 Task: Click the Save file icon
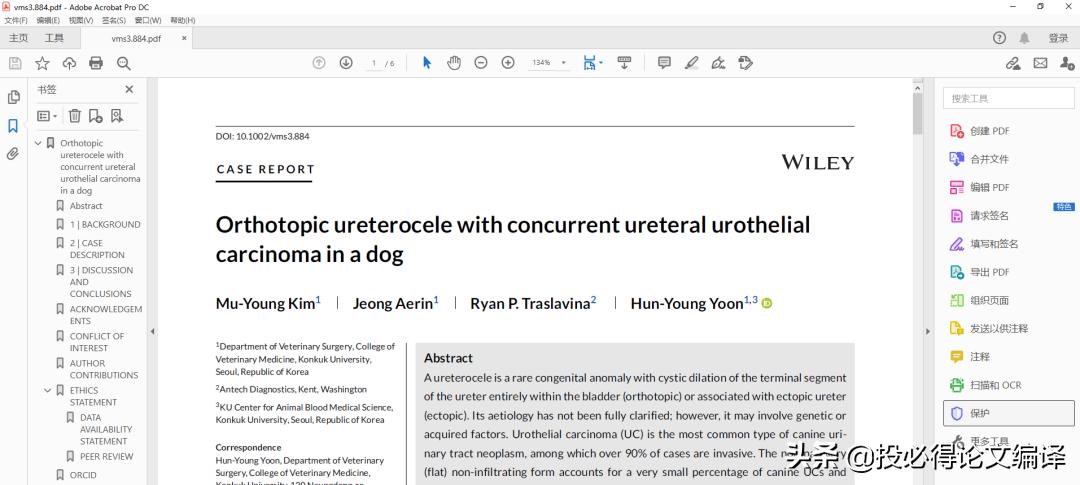point(15,63)
